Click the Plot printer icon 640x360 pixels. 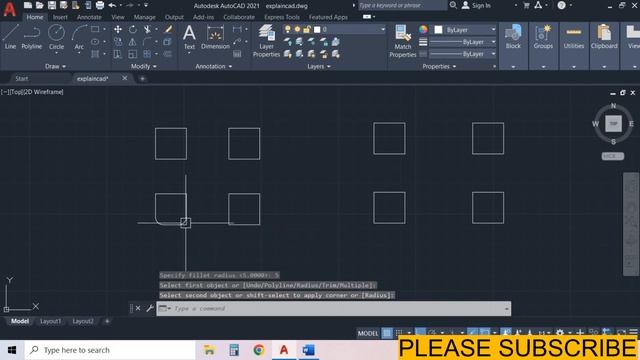[100, 5]
